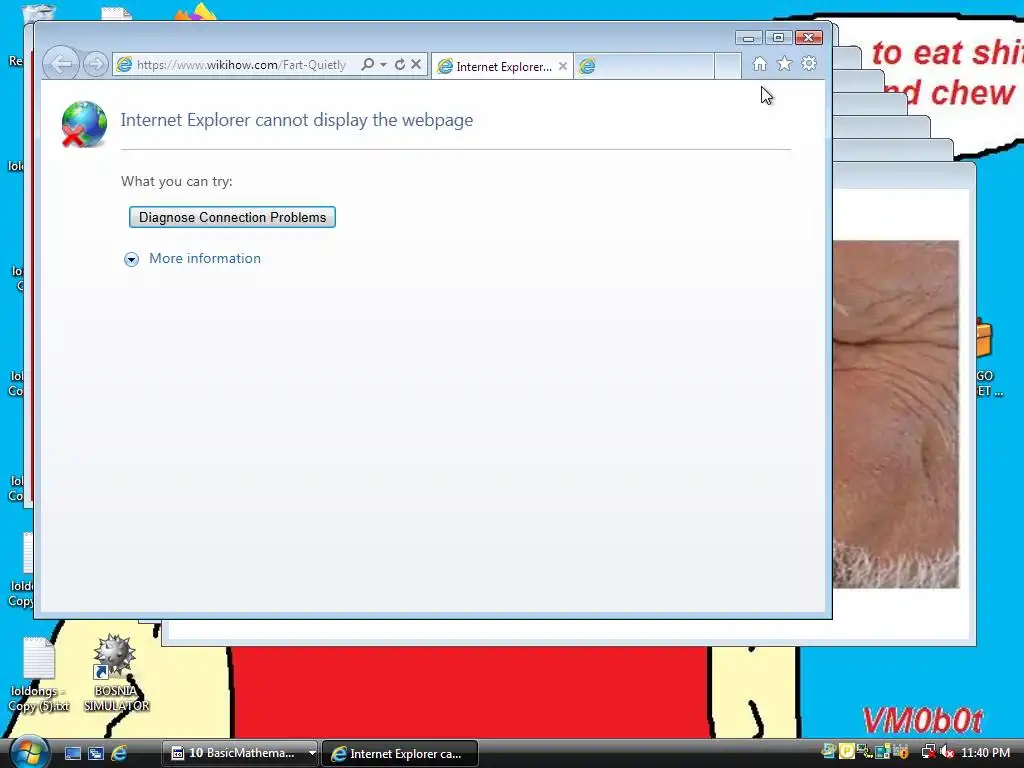Open a new tab with the small tab button
Screen dimensions: 1024x768
pos(728,67)
